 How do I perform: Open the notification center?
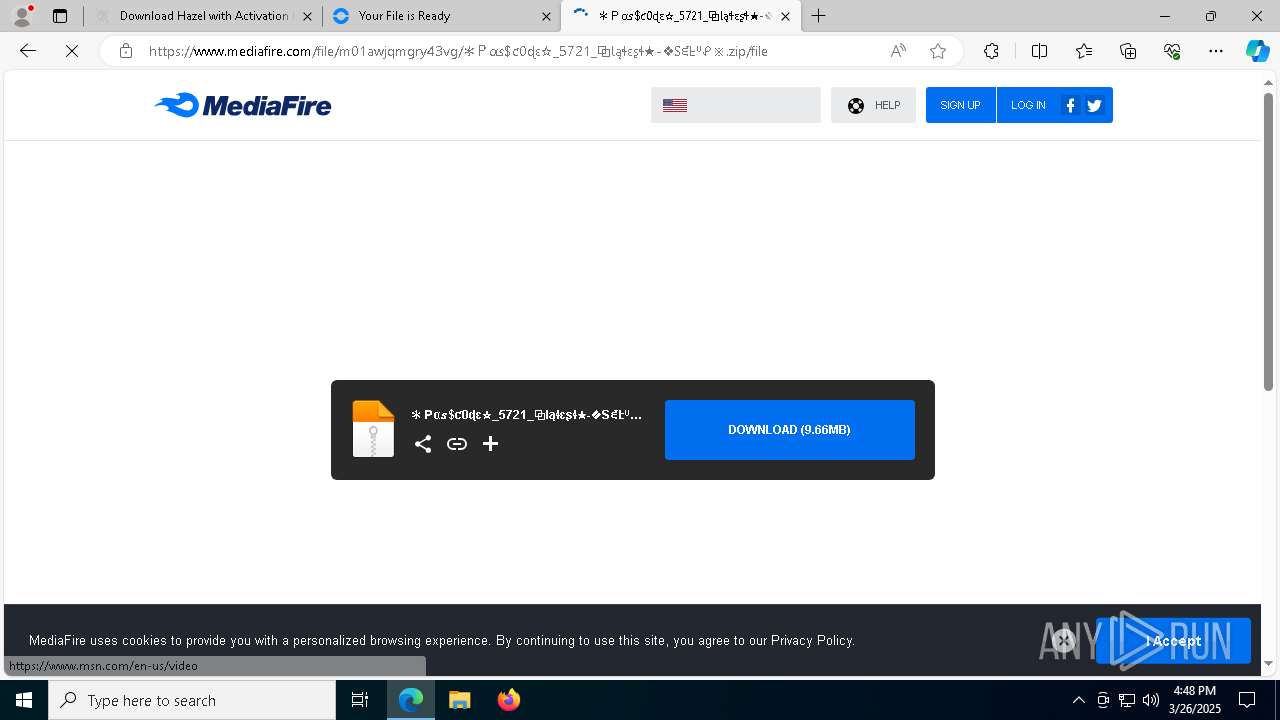point(1248,700)
